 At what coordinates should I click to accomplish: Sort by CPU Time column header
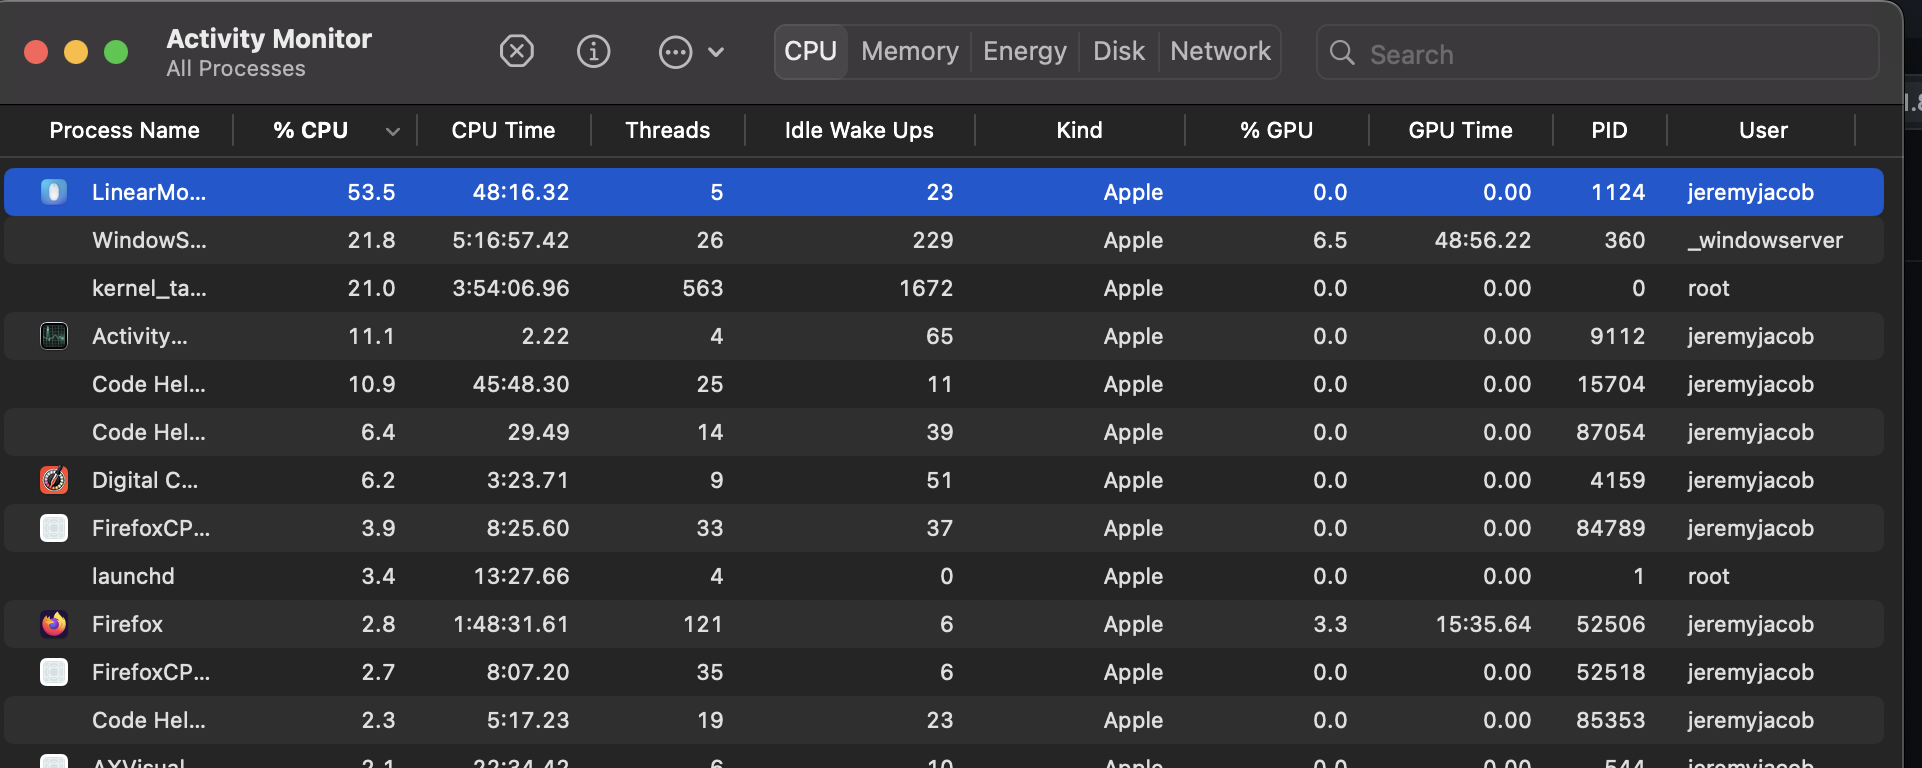(x=503, y=130)
